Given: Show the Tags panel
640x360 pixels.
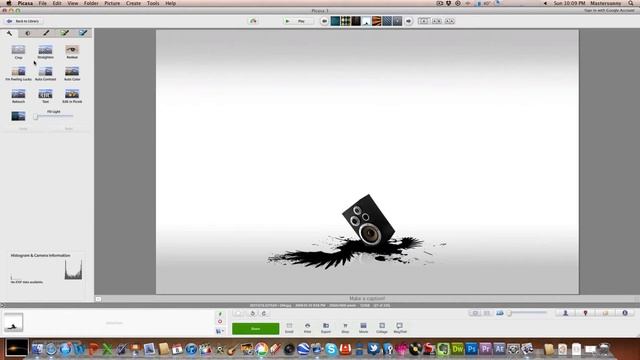Looking at the screenshot, I should (x=605, y=313).
